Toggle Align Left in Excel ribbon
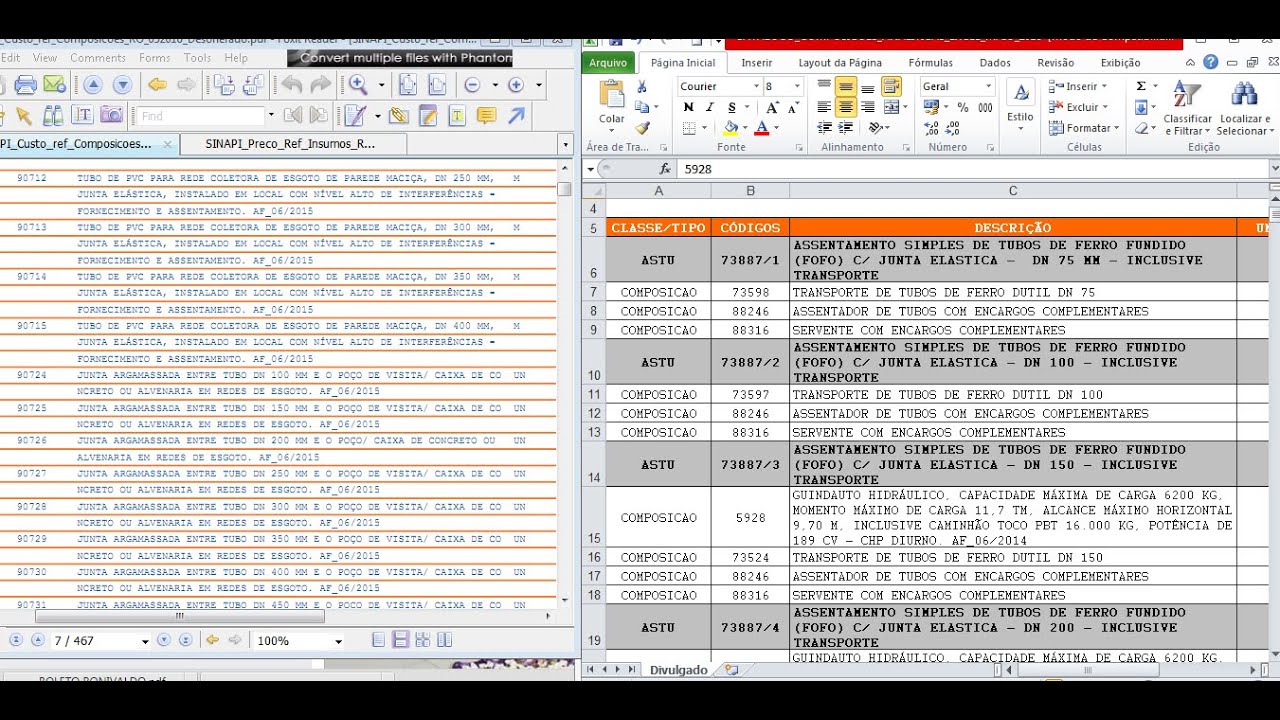Screen dimensions: 1280x720 coord(825,107)
